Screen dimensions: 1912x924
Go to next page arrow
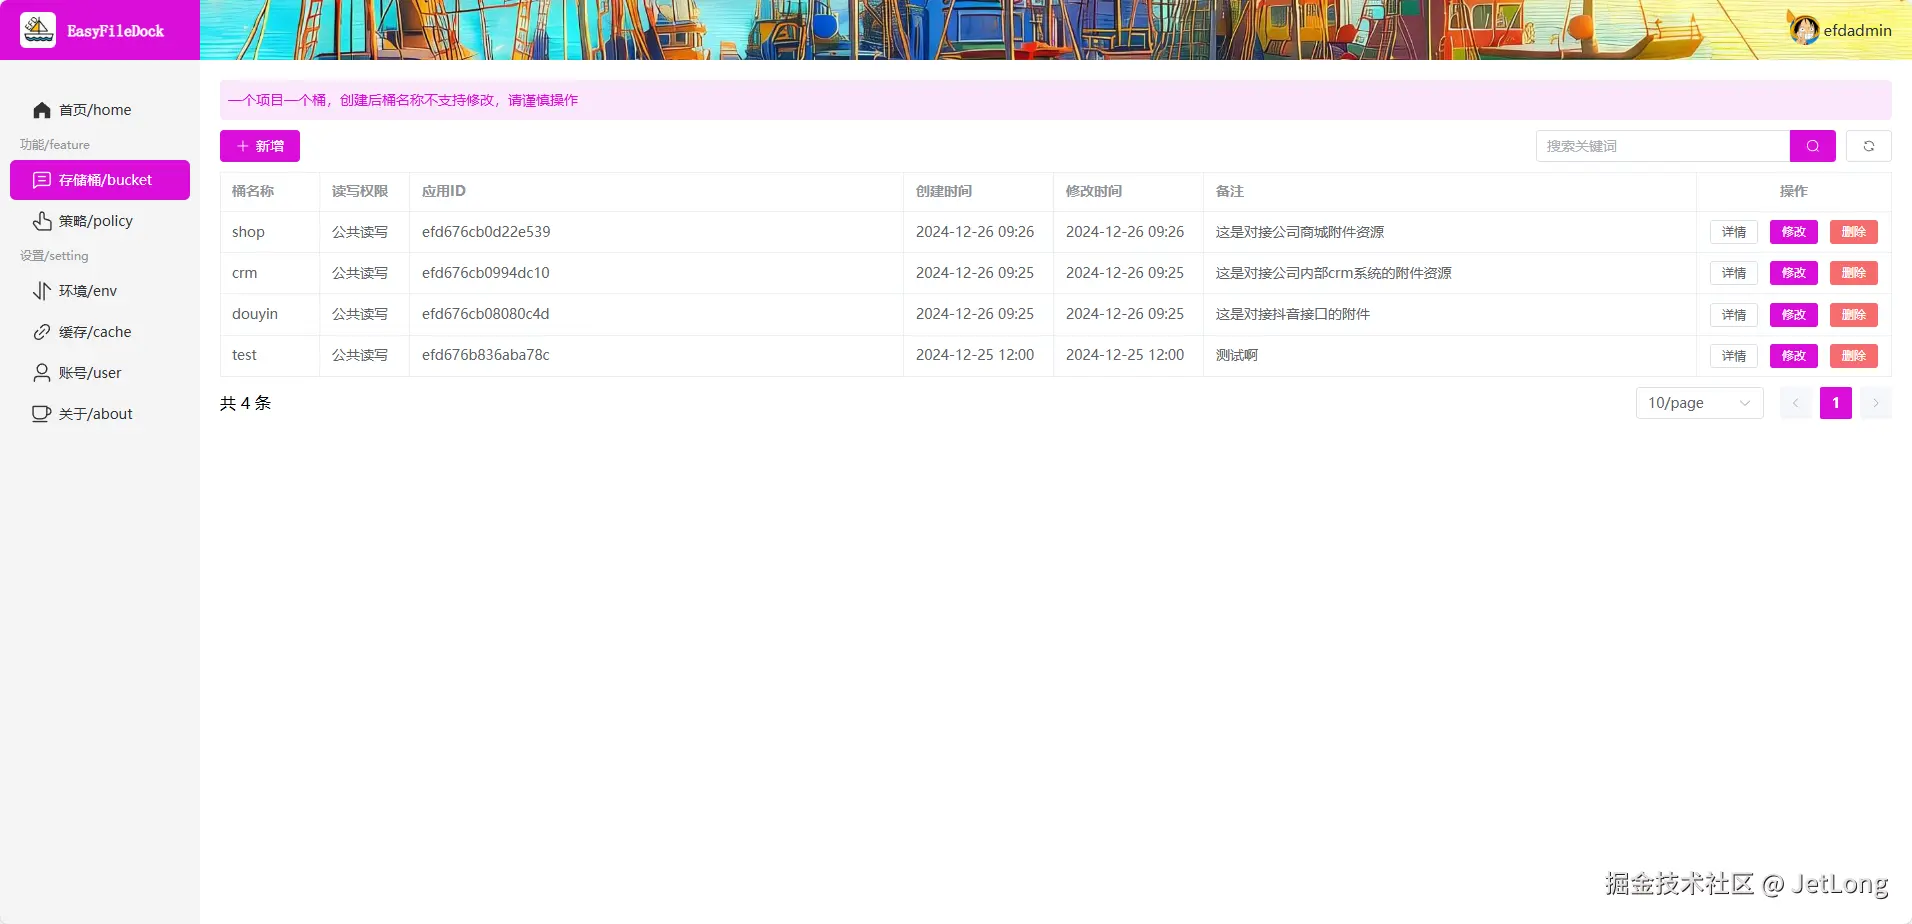click(1876, 403)
